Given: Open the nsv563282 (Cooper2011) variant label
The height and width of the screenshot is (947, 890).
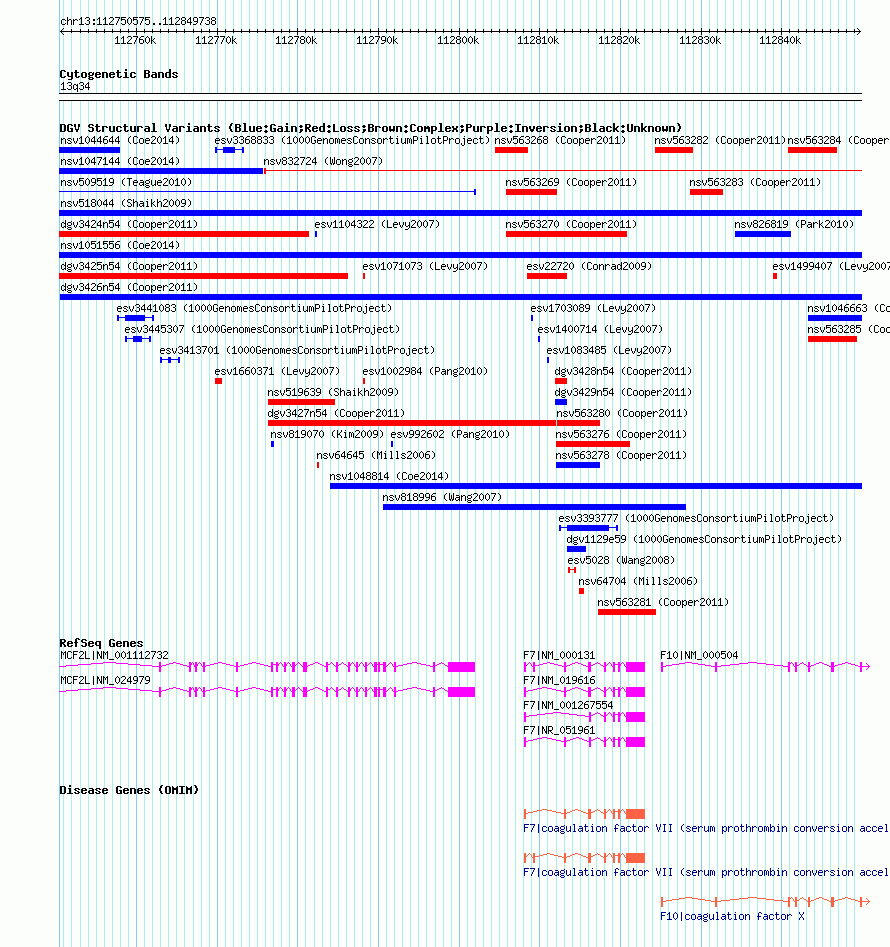Looking at the screenshot, I should point(720,140).
